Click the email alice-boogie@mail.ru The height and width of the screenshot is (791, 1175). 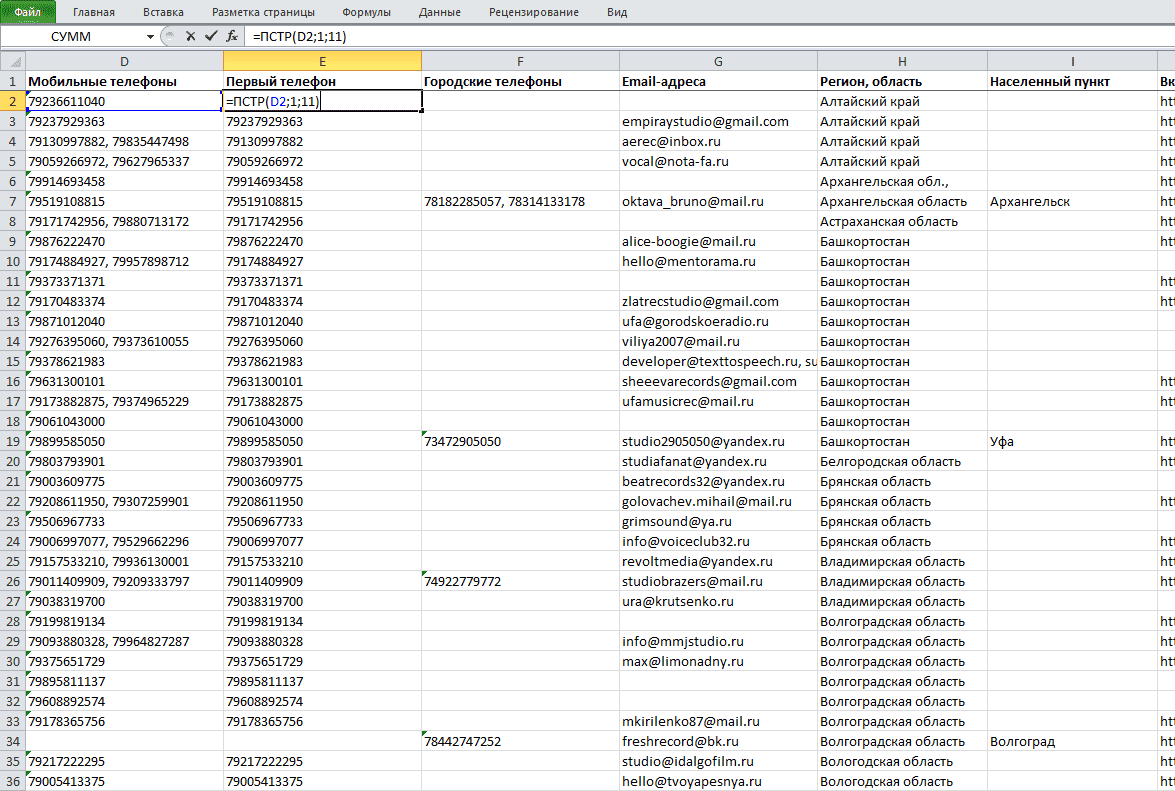[689, 241]
